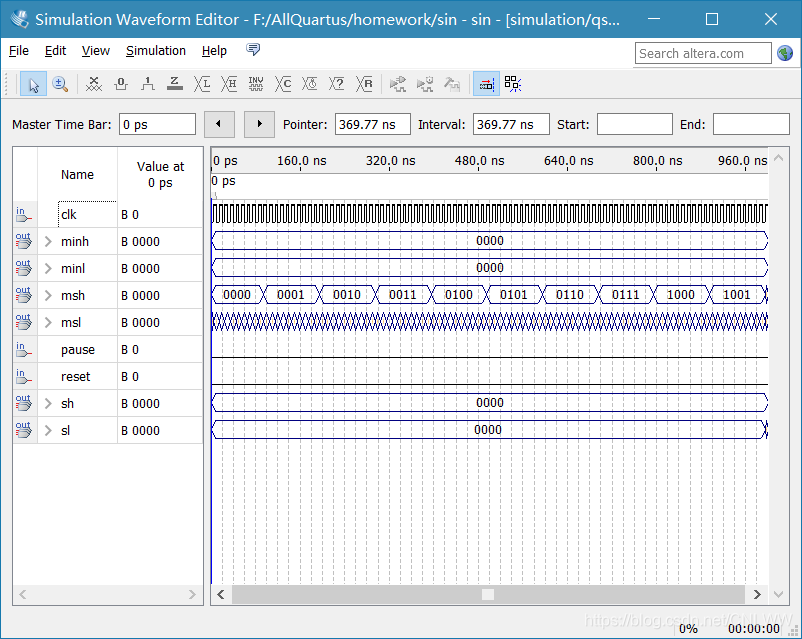Apply High Impedance (Z) icon

175,84
